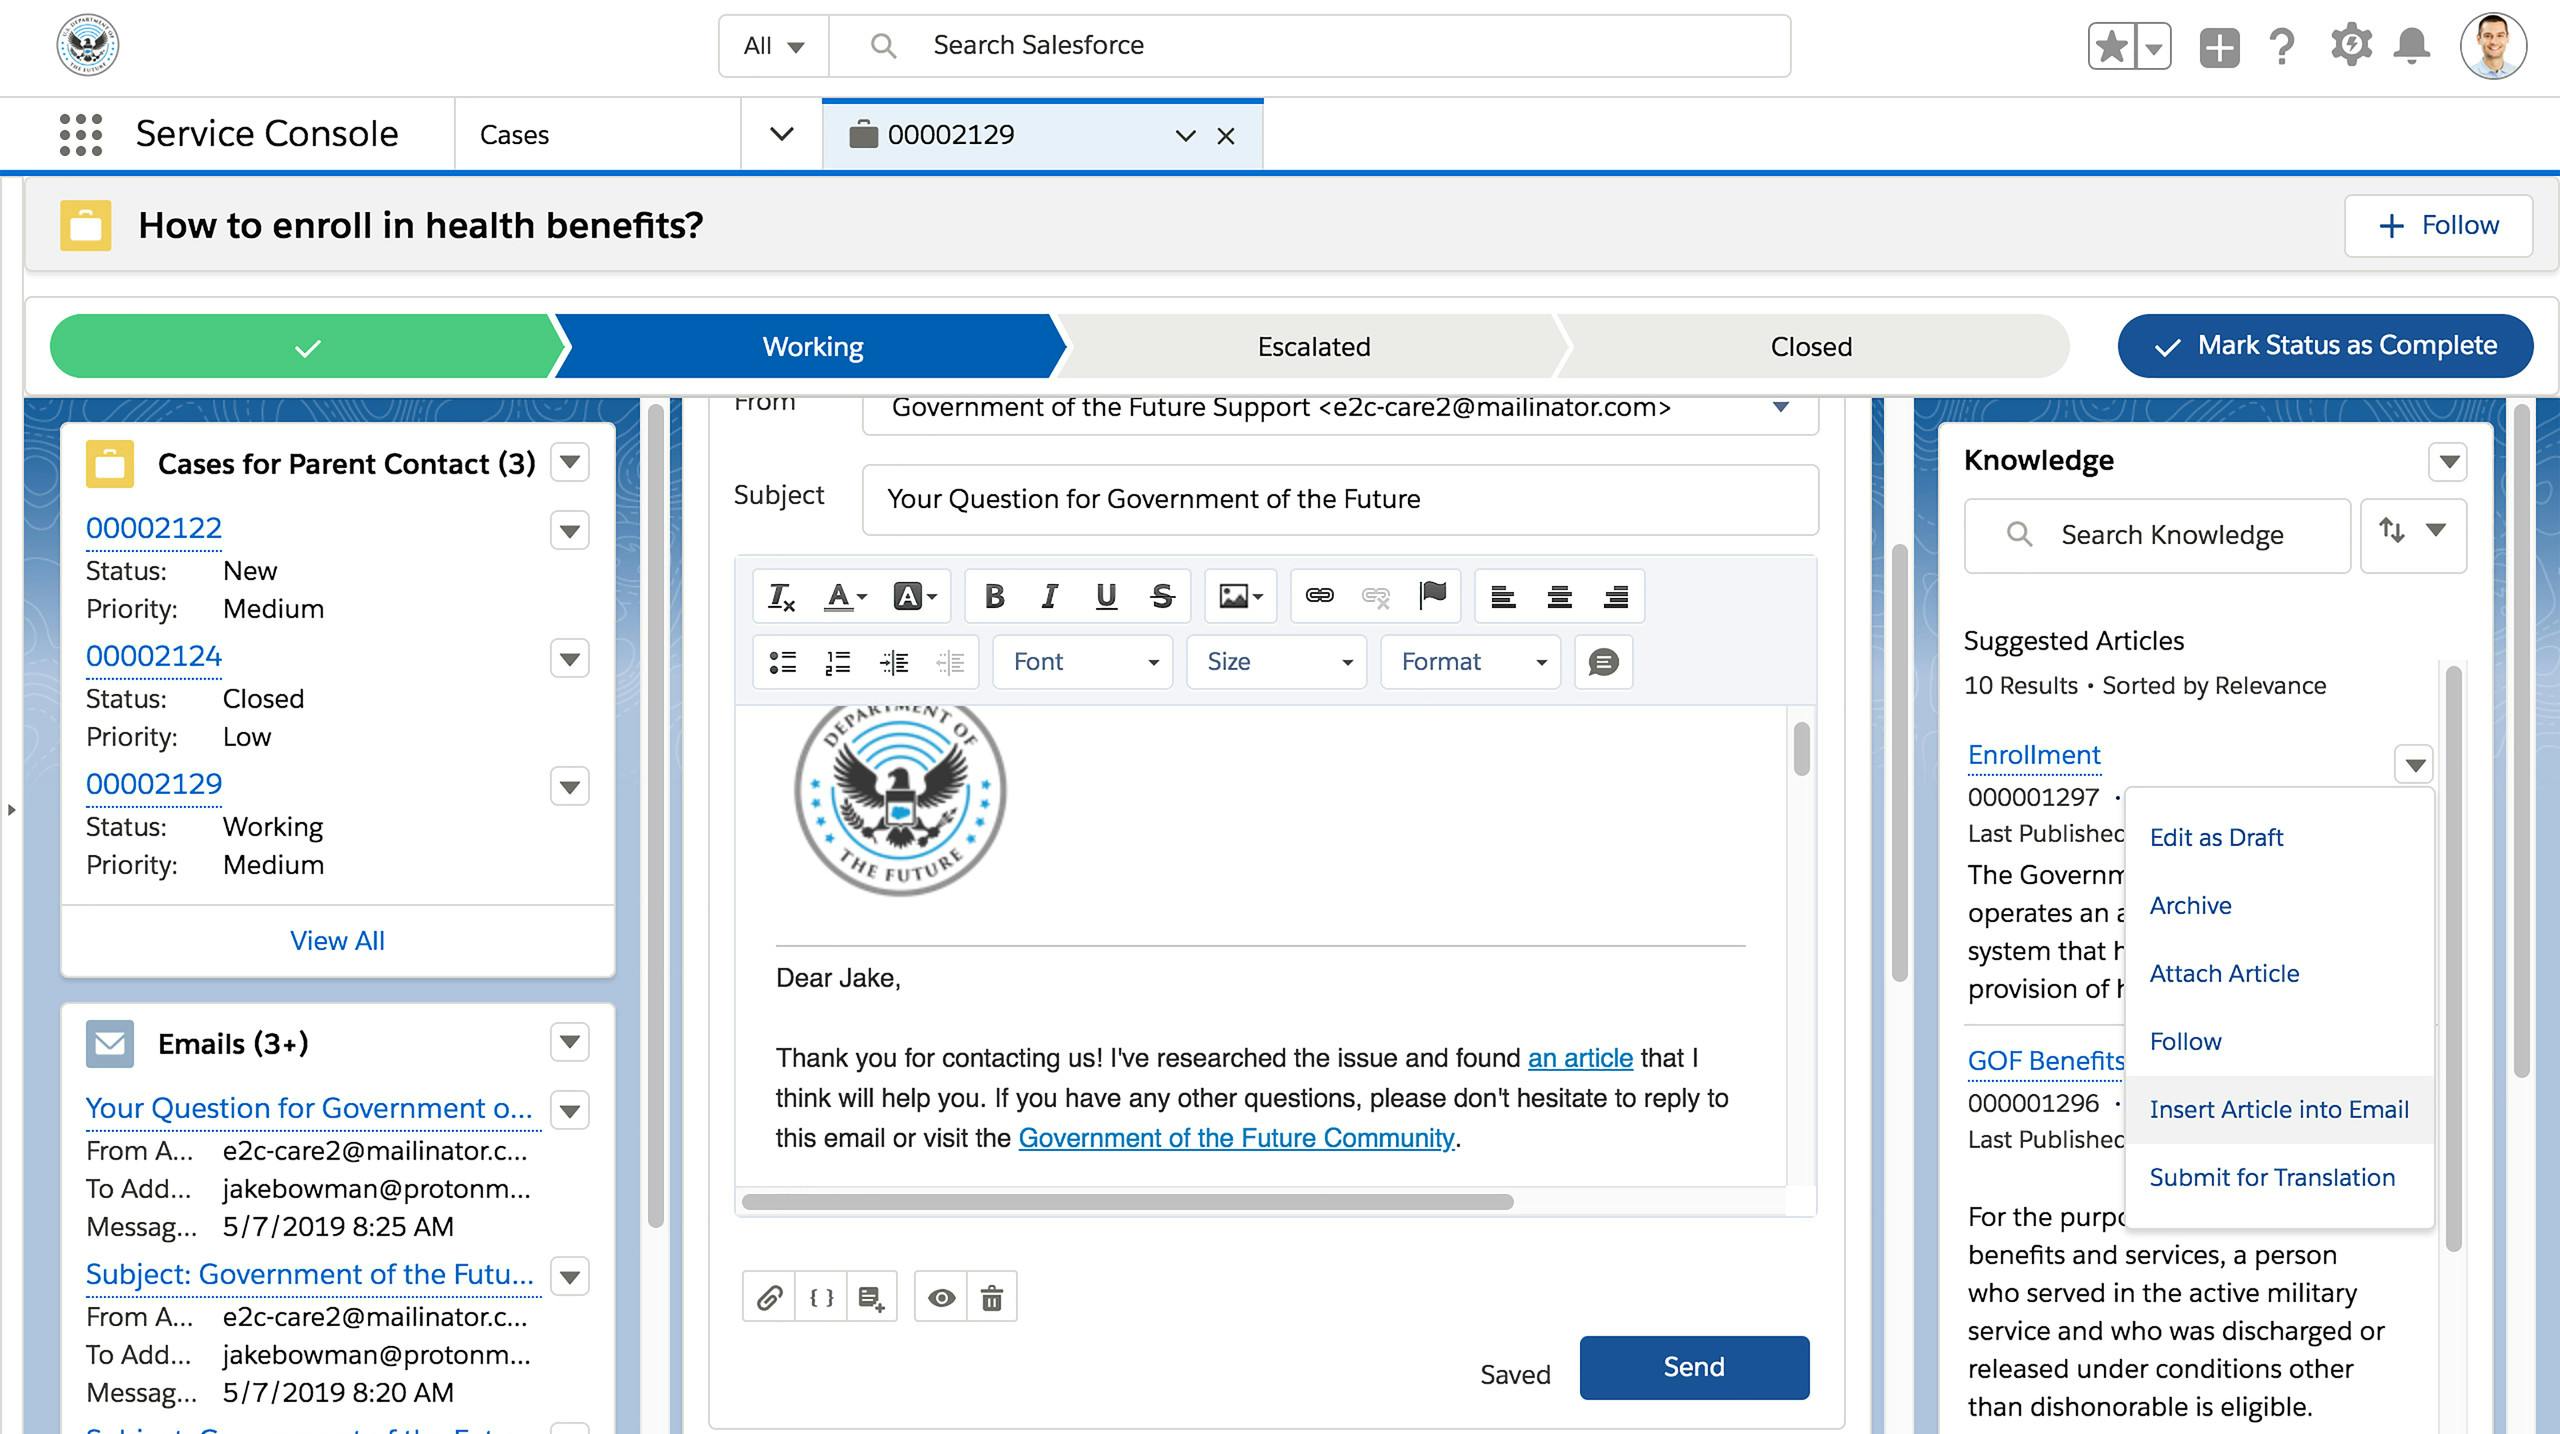The height and width of the screenshot is (1434, 2560).
Task: Click the Quick Text speech bubble icon
Action: 1603,662
